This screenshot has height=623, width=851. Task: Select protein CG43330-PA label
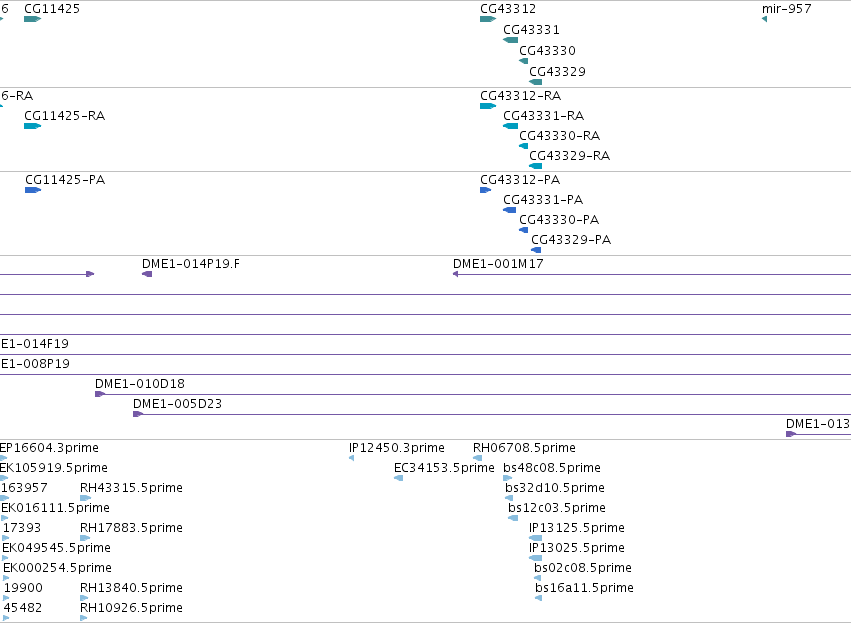[x=559, y=220]
